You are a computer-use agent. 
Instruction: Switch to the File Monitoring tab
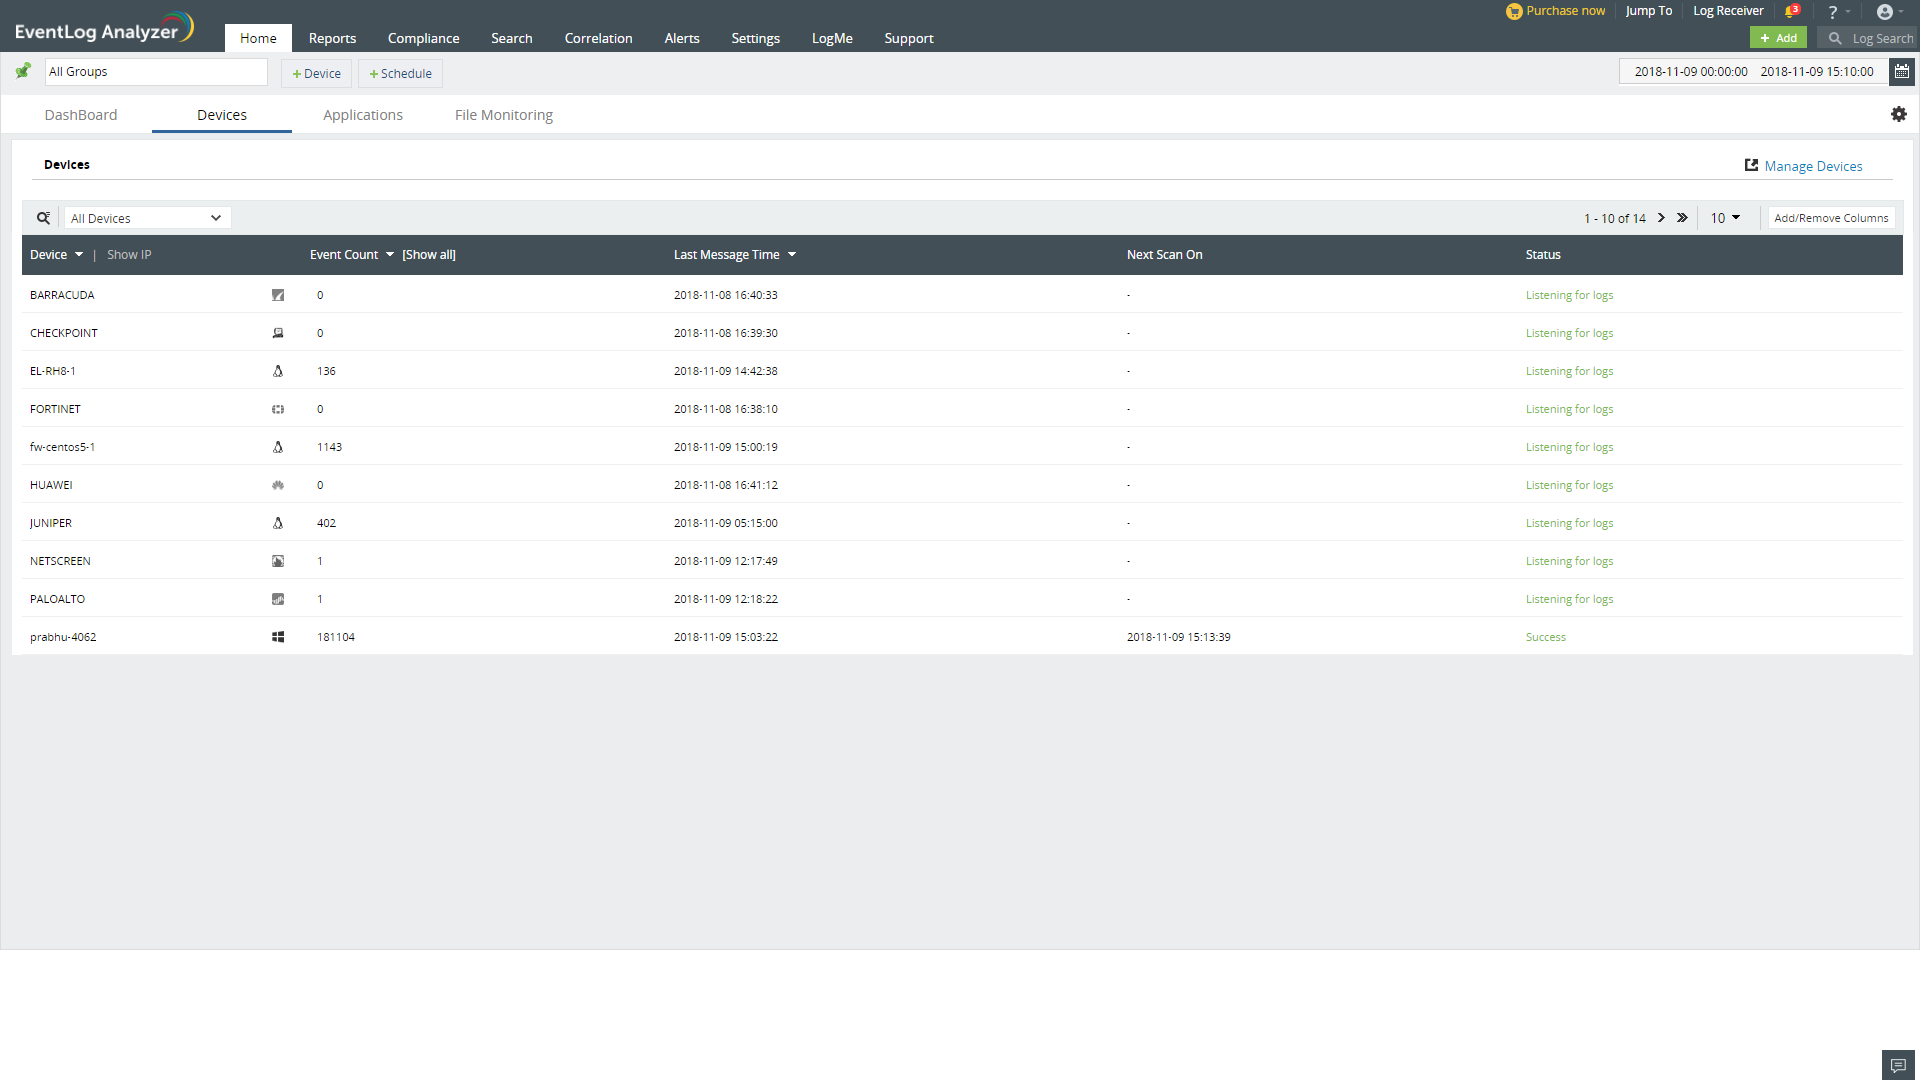(503, 115)
